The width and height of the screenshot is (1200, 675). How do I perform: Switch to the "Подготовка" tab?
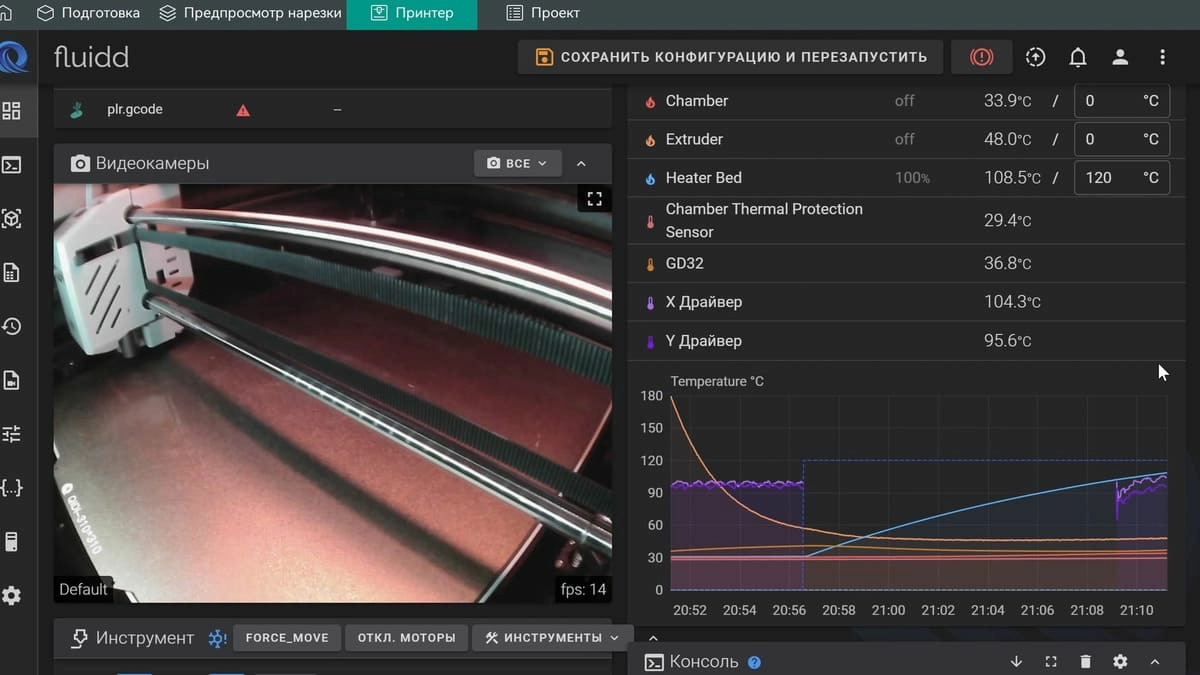[88, 14]
